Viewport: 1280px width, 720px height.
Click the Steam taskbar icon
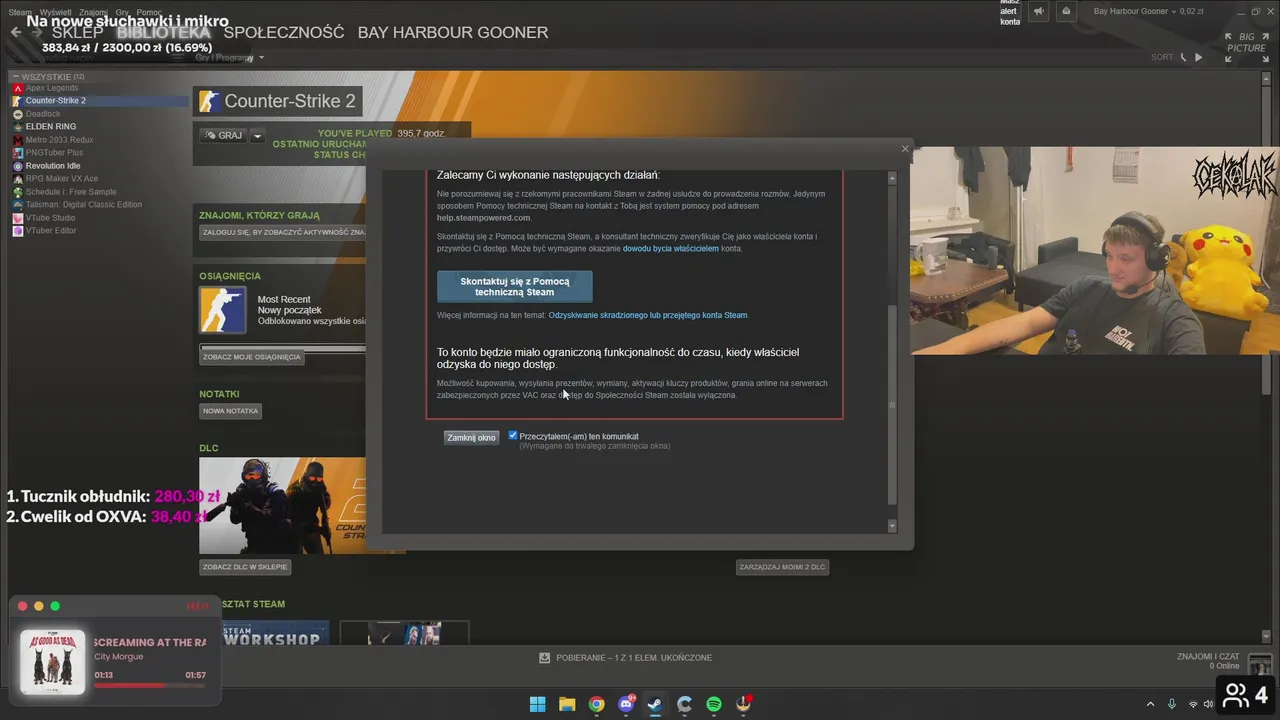[x=655, y=704]
